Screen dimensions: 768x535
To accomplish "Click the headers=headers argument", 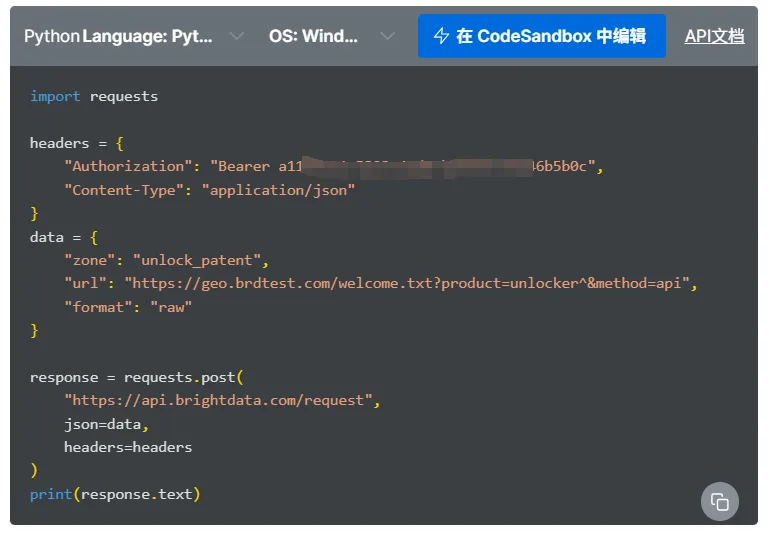I will click(128, 447).
